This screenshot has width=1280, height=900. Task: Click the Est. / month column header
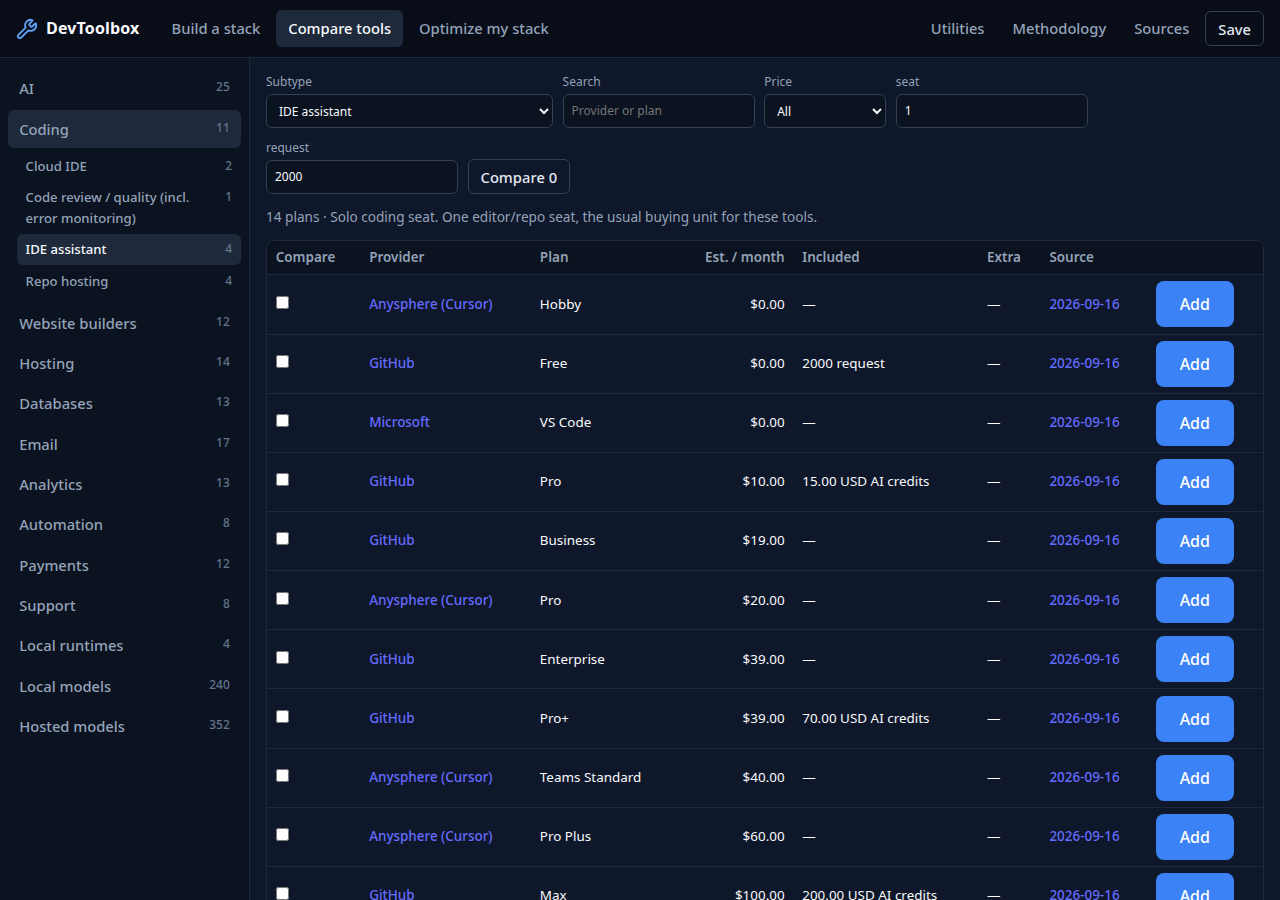tap(744, 257)
